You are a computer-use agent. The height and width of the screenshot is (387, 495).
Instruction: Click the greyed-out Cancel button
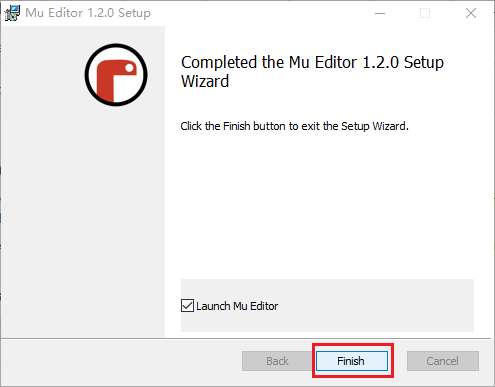(x=443, y=361)
